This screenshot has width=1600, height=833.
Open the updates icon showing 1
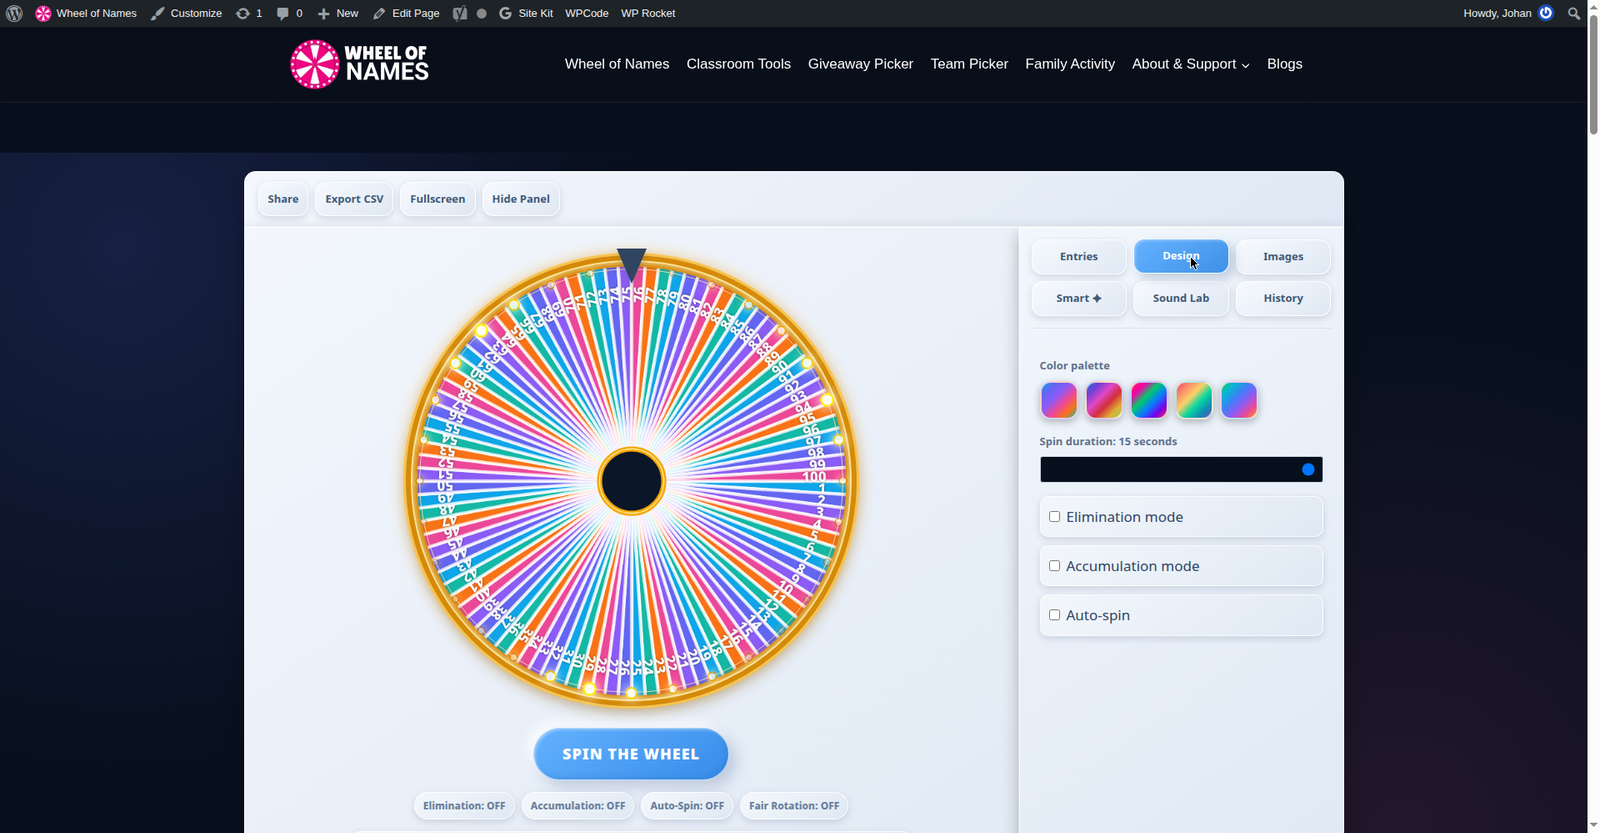click(x=248, y=13)
